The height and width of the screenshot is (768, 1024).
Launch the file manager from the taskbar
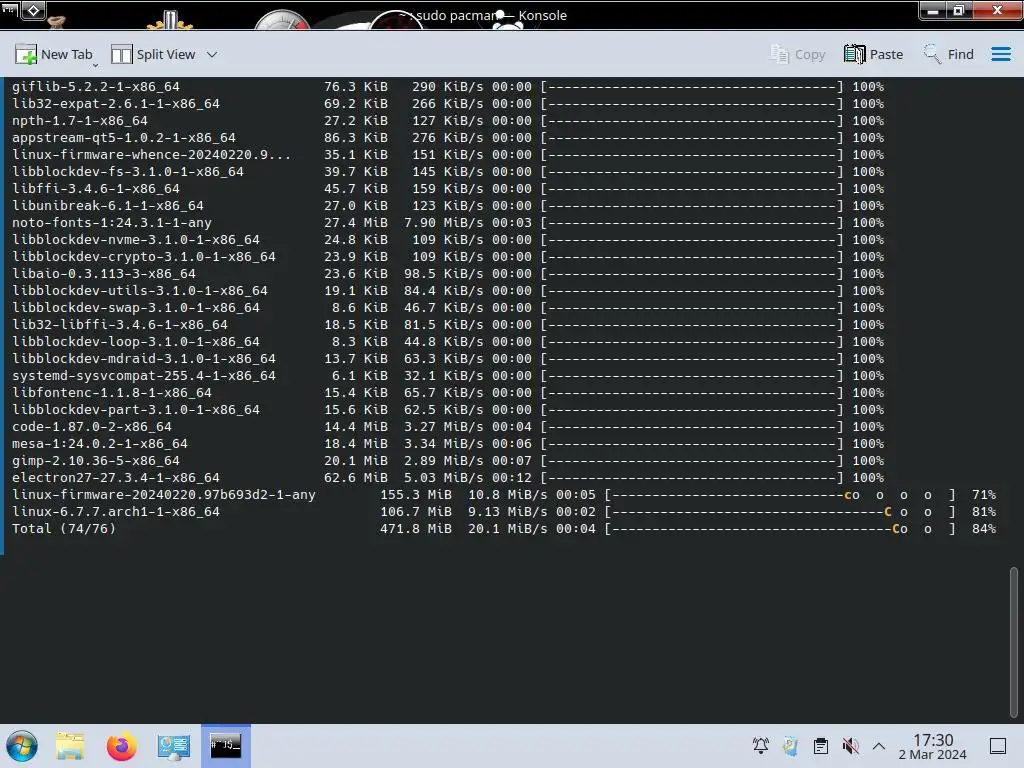[70, 746]
